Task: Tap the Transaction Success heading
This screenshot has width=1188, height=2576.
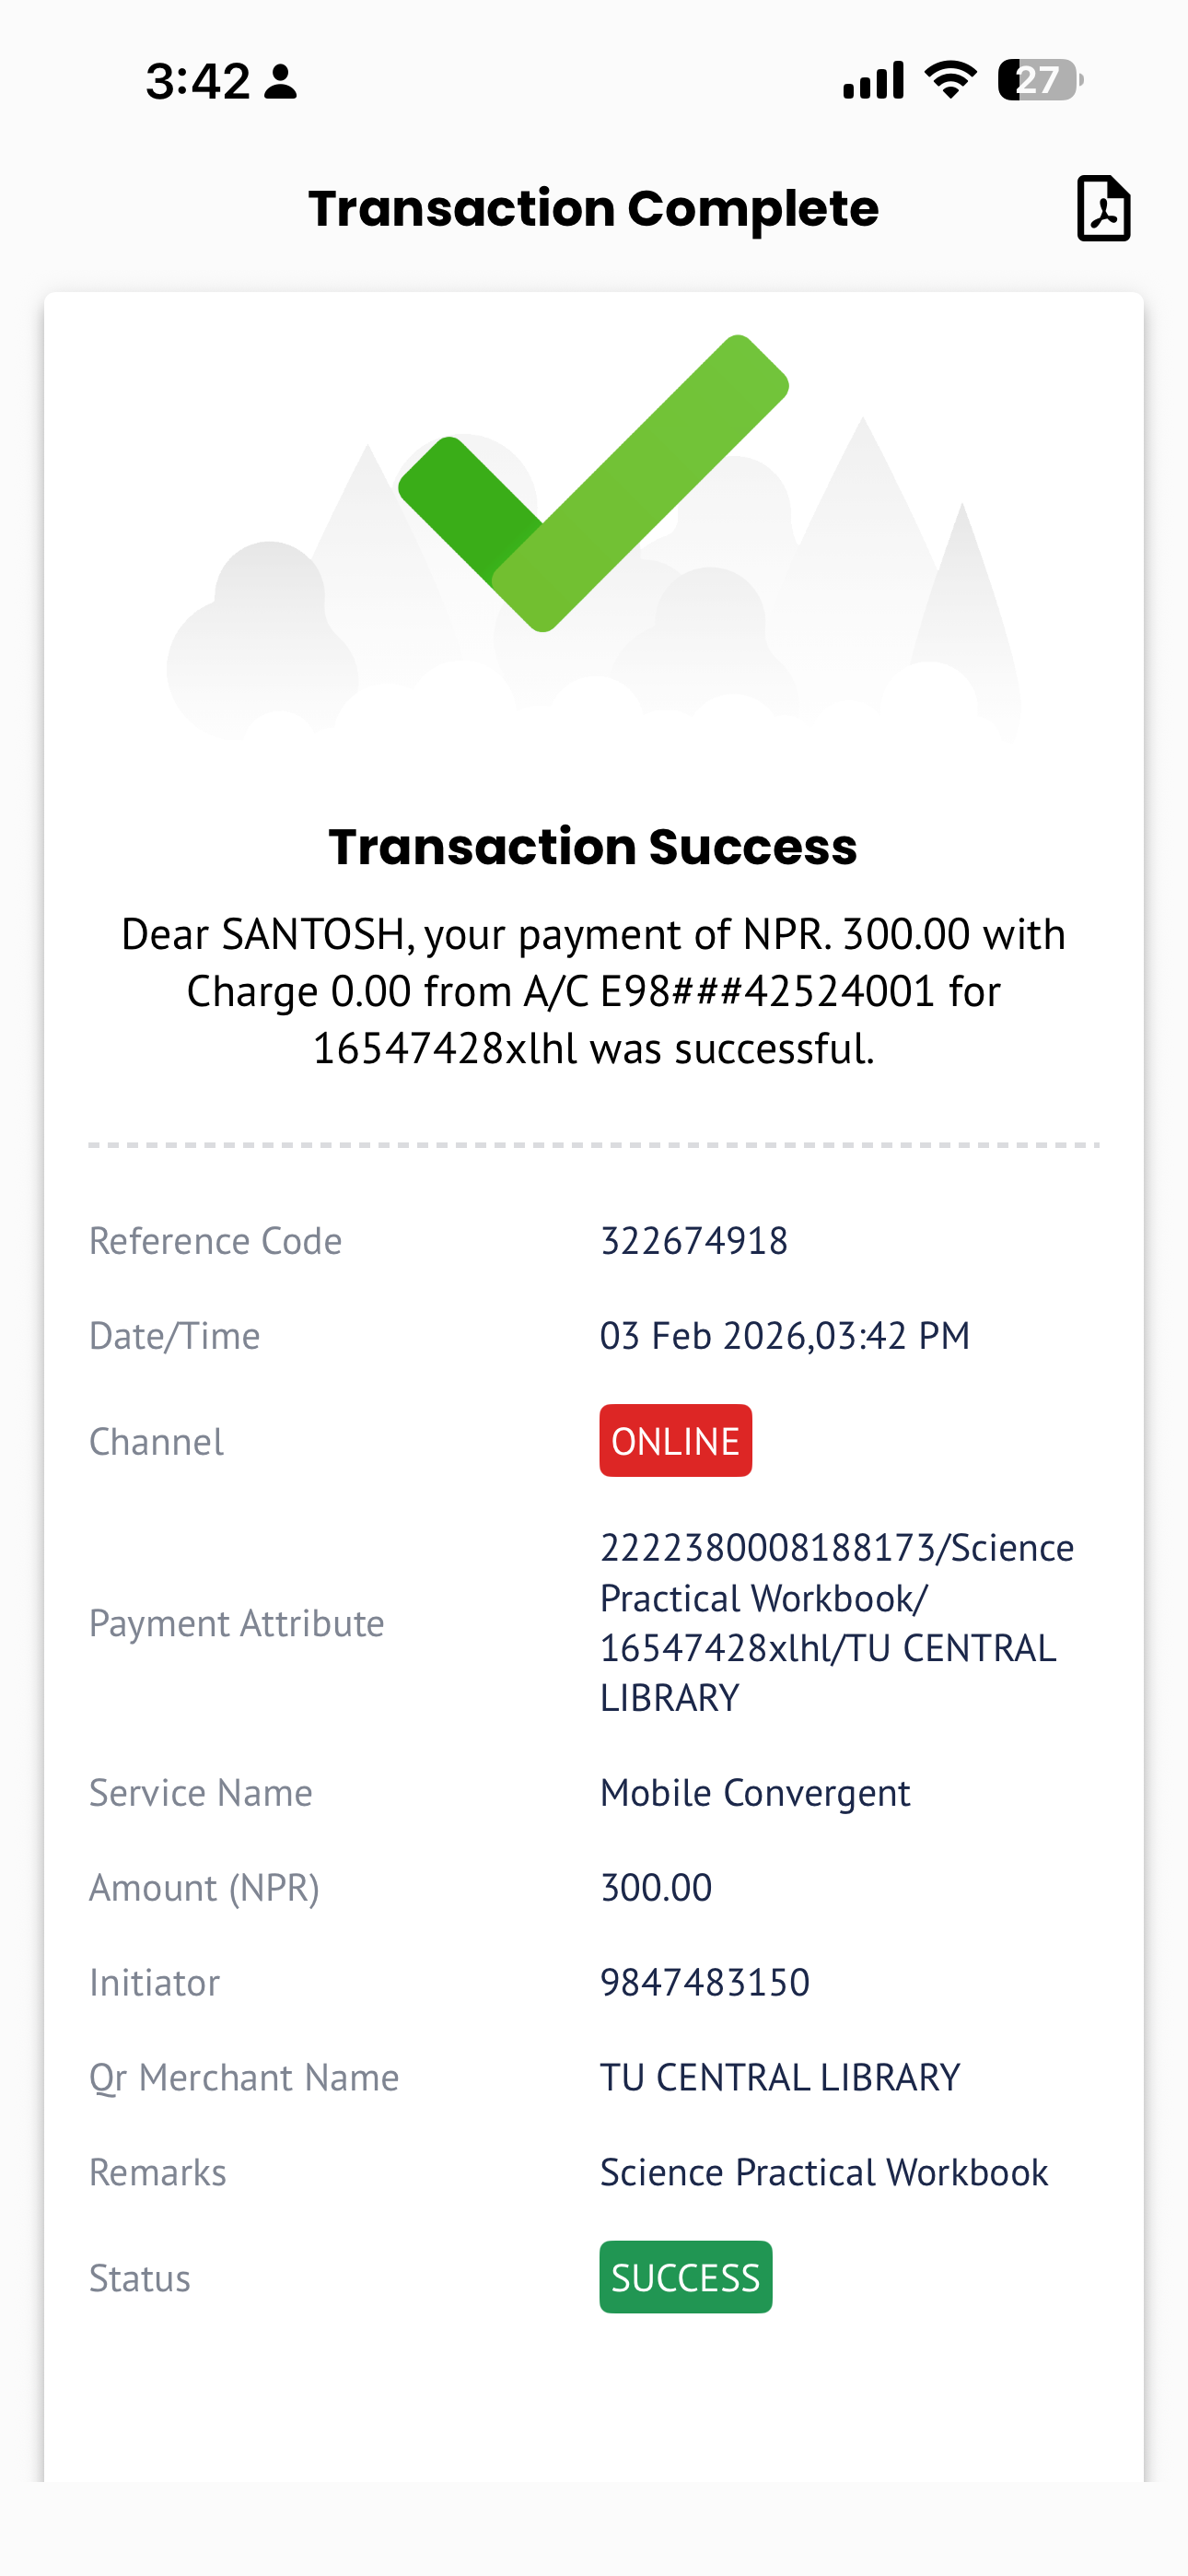Action: 593,847
